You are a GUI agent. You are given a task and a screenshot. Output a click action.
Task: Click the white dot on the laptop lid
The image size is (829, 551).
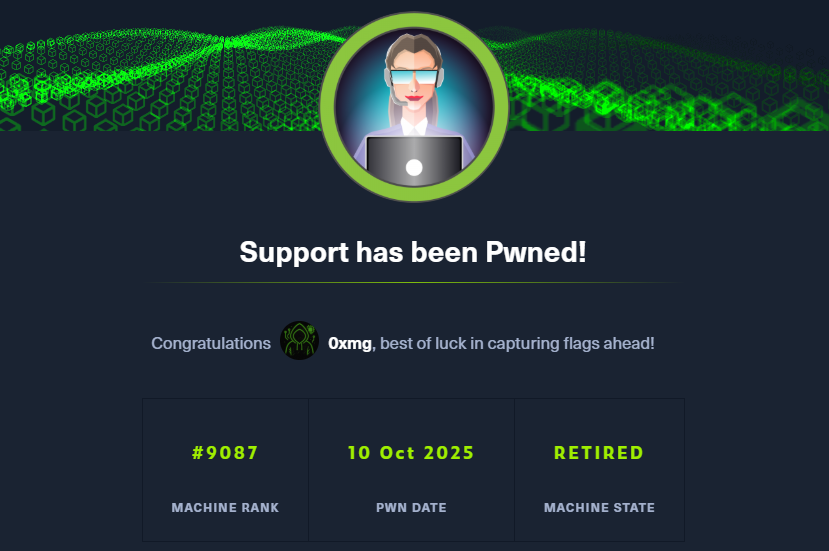[414, 168]
